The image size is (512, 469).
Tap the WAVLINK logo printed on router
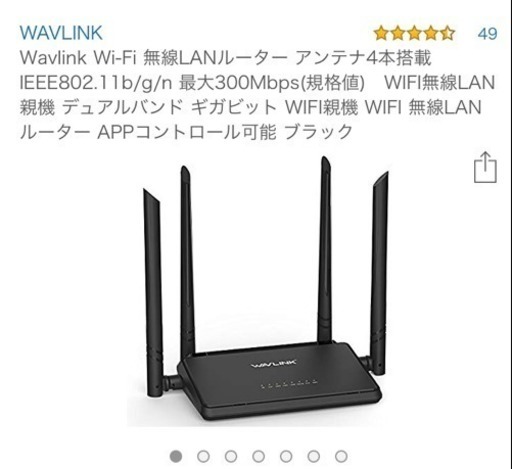tap(273, 364)
